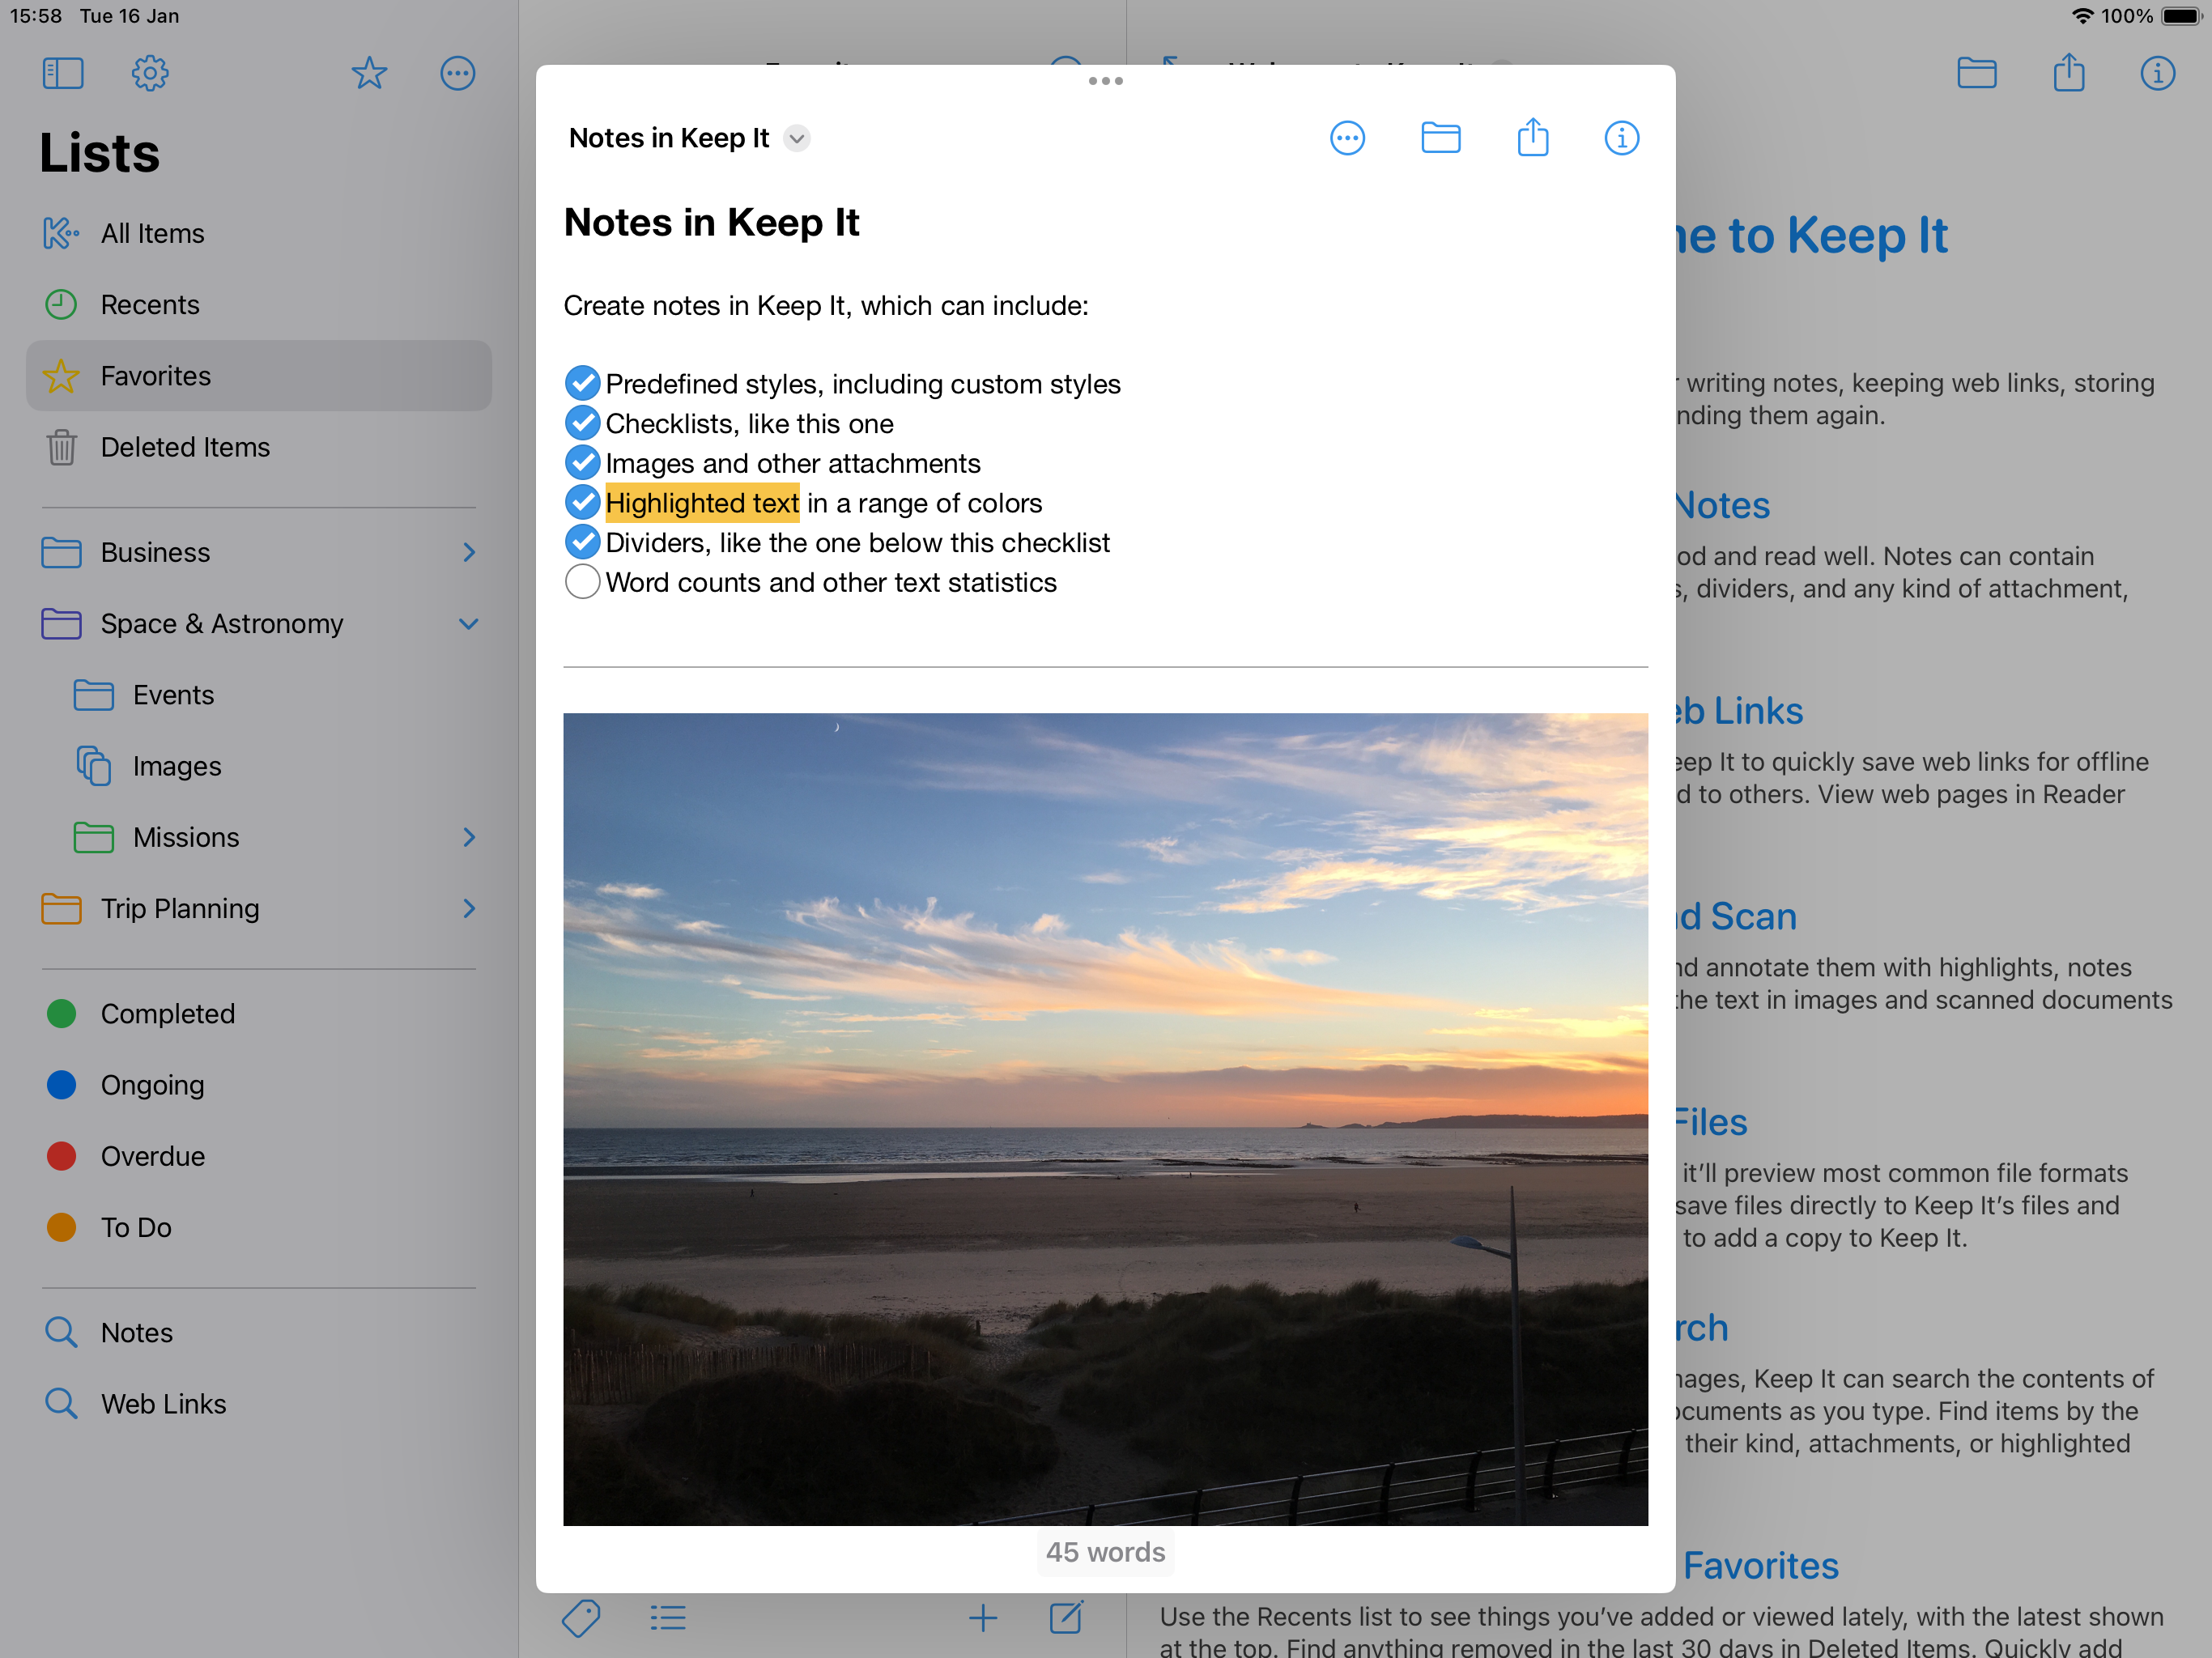
Task: Open the Notes in Keep It title dropdown
Action: click(x=796, y=138)
